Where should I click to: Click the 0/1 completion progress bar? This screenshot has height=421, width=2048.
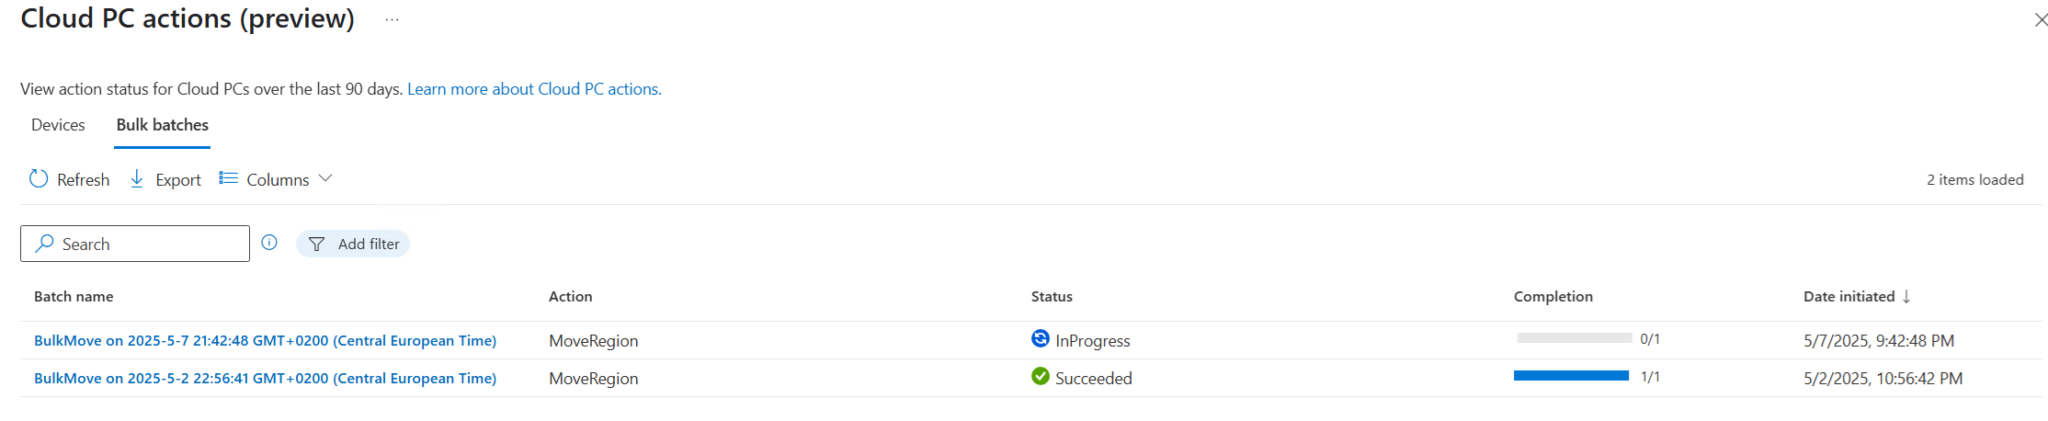tap(1574, 338)
